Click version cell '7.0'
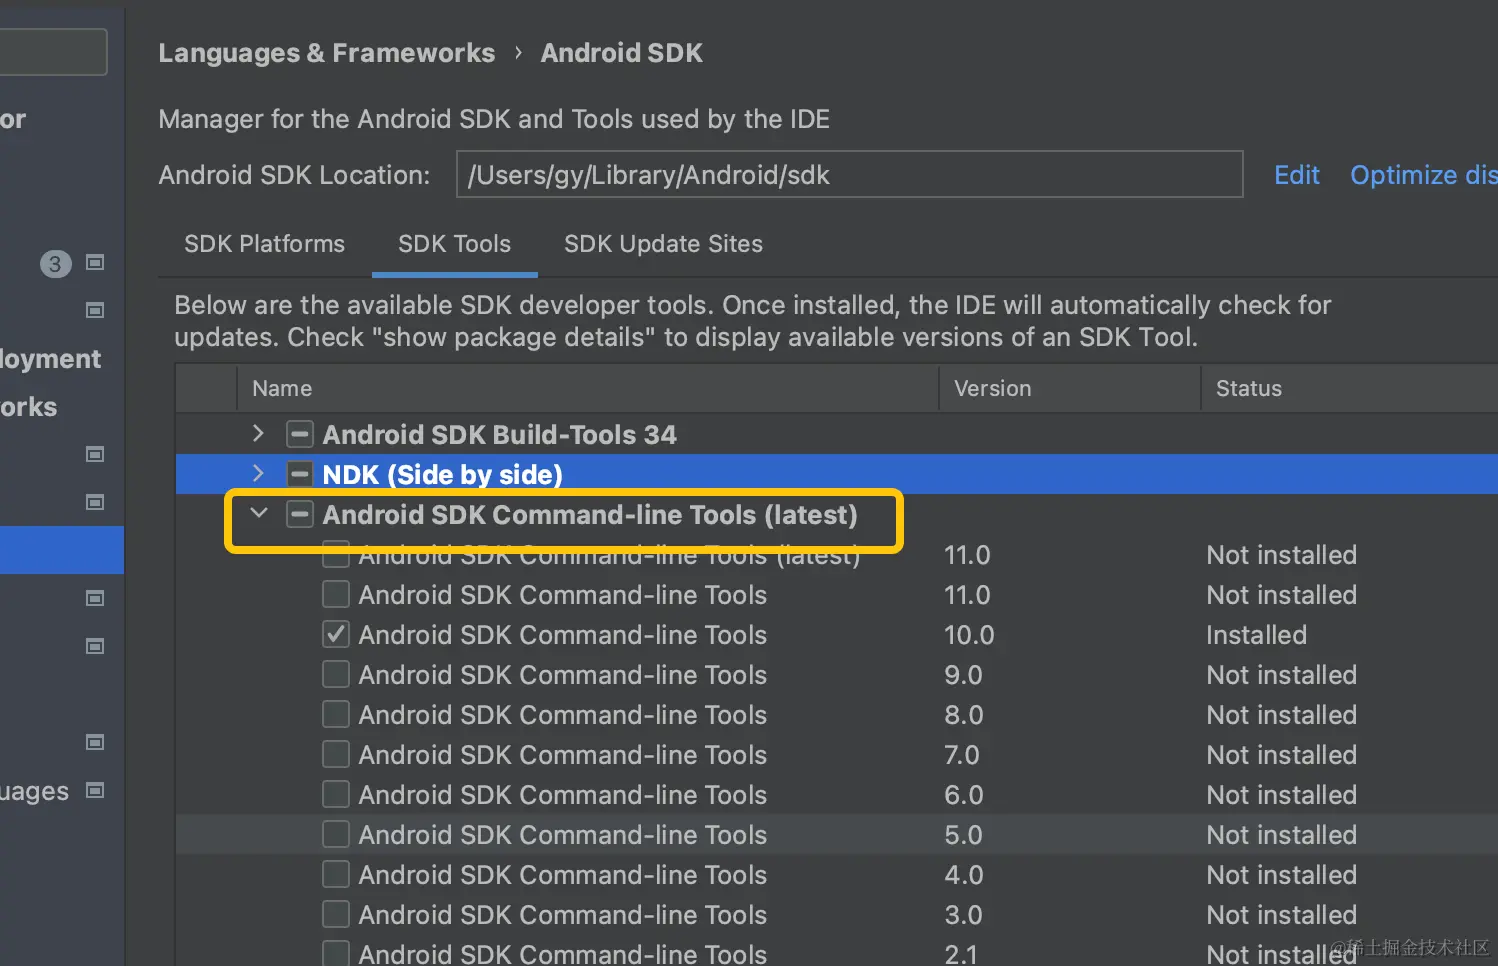Screen dimensions: 1498x966 click(x=962, y=755)
